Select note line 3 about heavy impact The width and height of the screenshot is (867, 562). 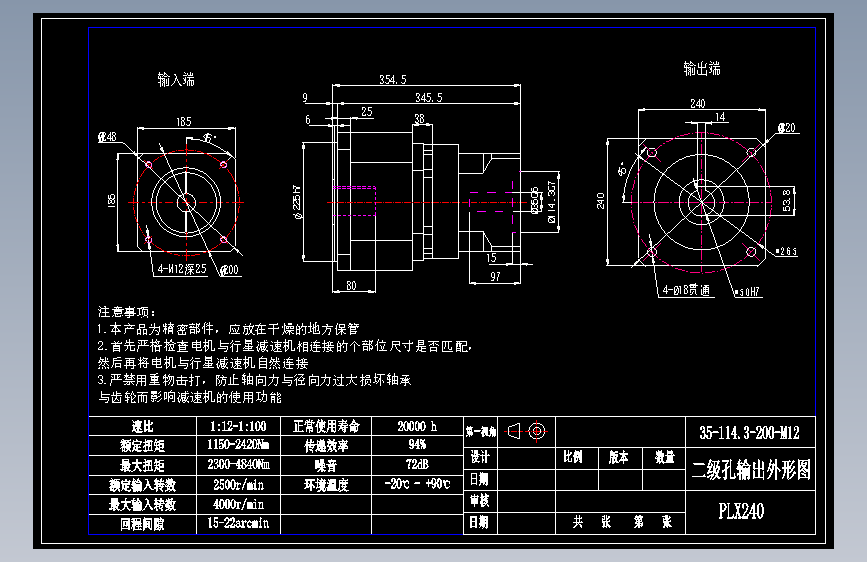(x=254, y=380)
